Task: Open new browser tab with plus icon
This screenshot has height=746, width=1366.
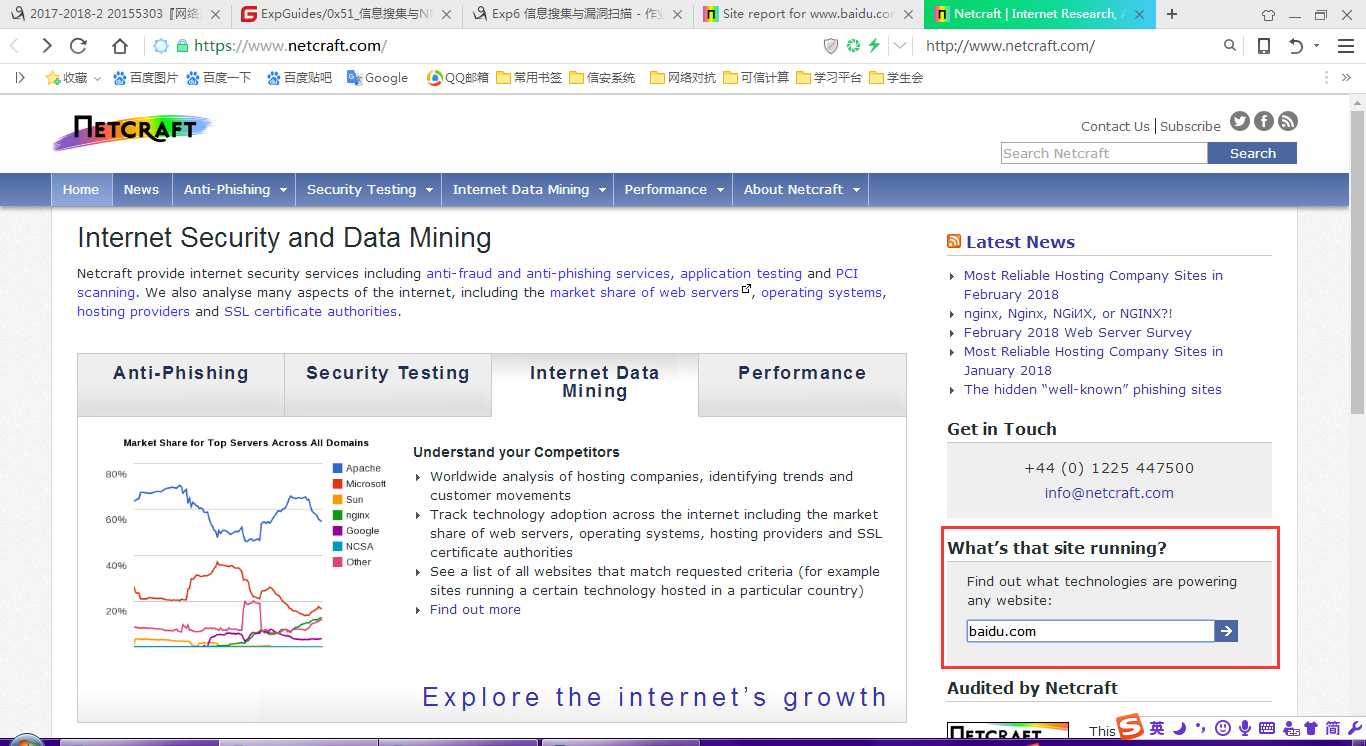Action: 1172,14
